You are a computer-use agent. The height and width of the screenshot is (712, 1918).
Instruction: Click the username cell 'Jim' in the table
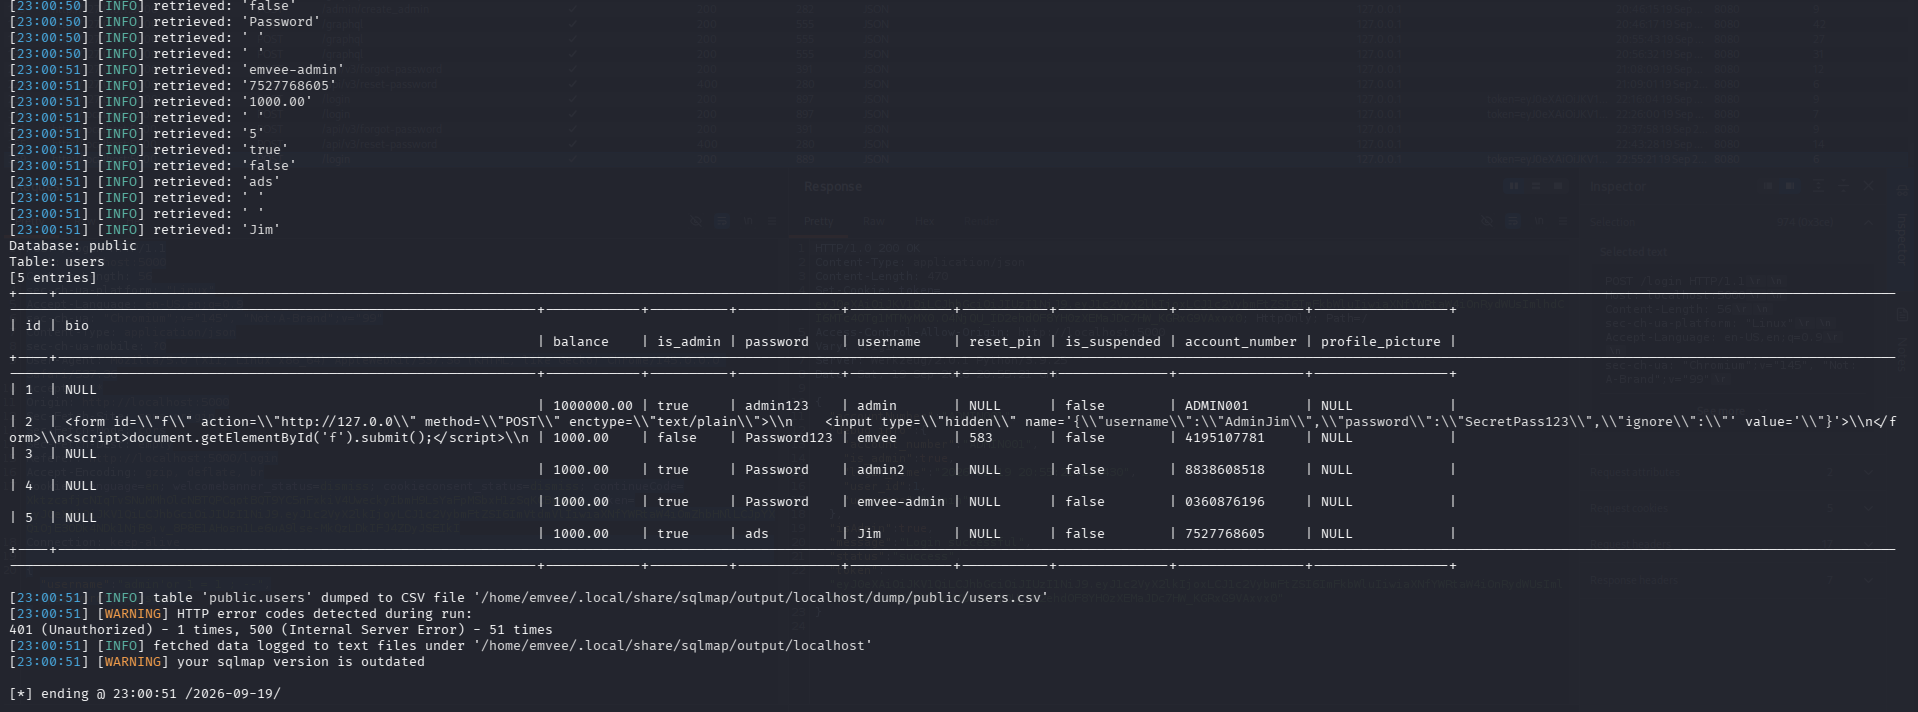(x=869, y=534)
